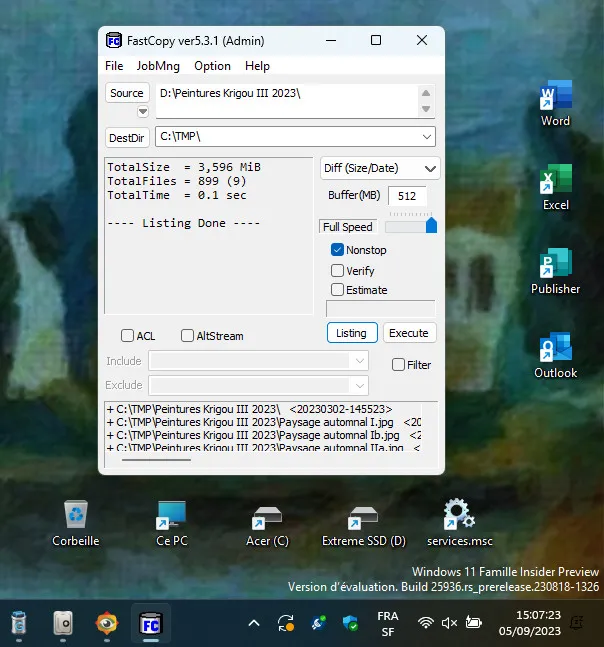The image size is (604, 647).
Task: Open Windows Security shield tray icon
Action: 350,623
